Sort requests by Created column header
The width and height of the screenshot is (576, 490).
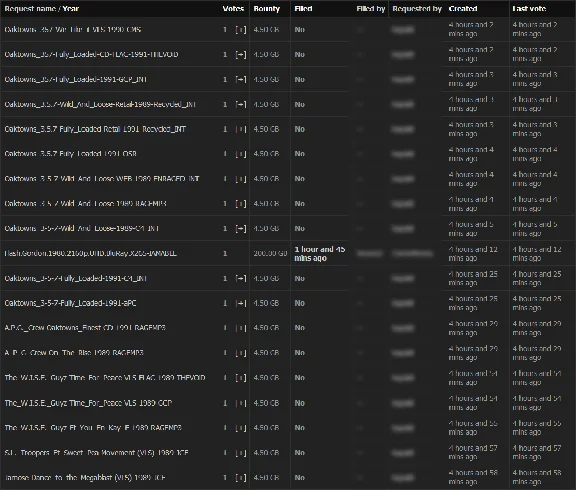[463, 8]
